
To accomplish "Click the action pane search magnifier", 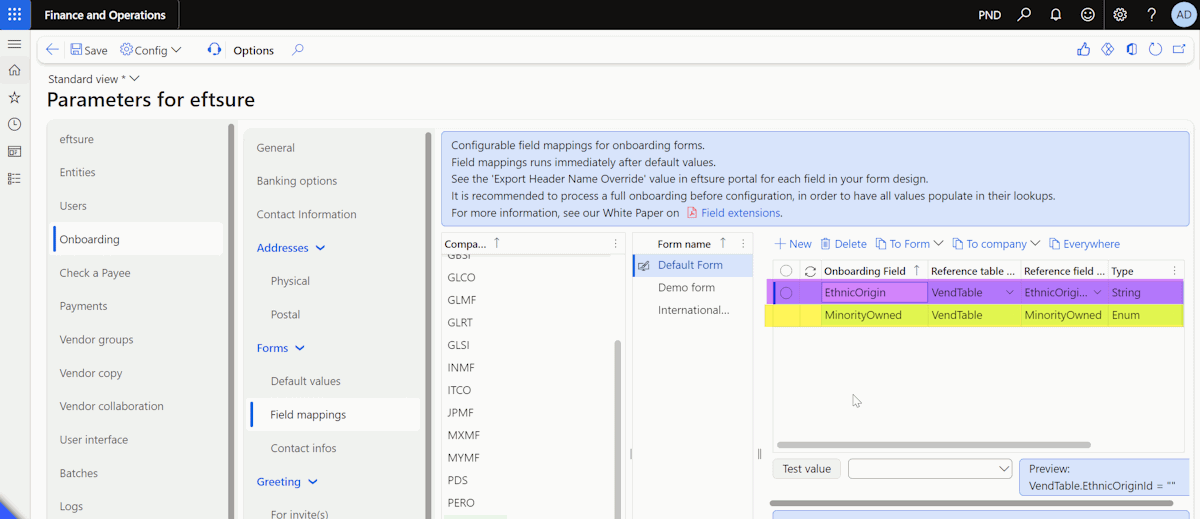I will pos(297,50).
